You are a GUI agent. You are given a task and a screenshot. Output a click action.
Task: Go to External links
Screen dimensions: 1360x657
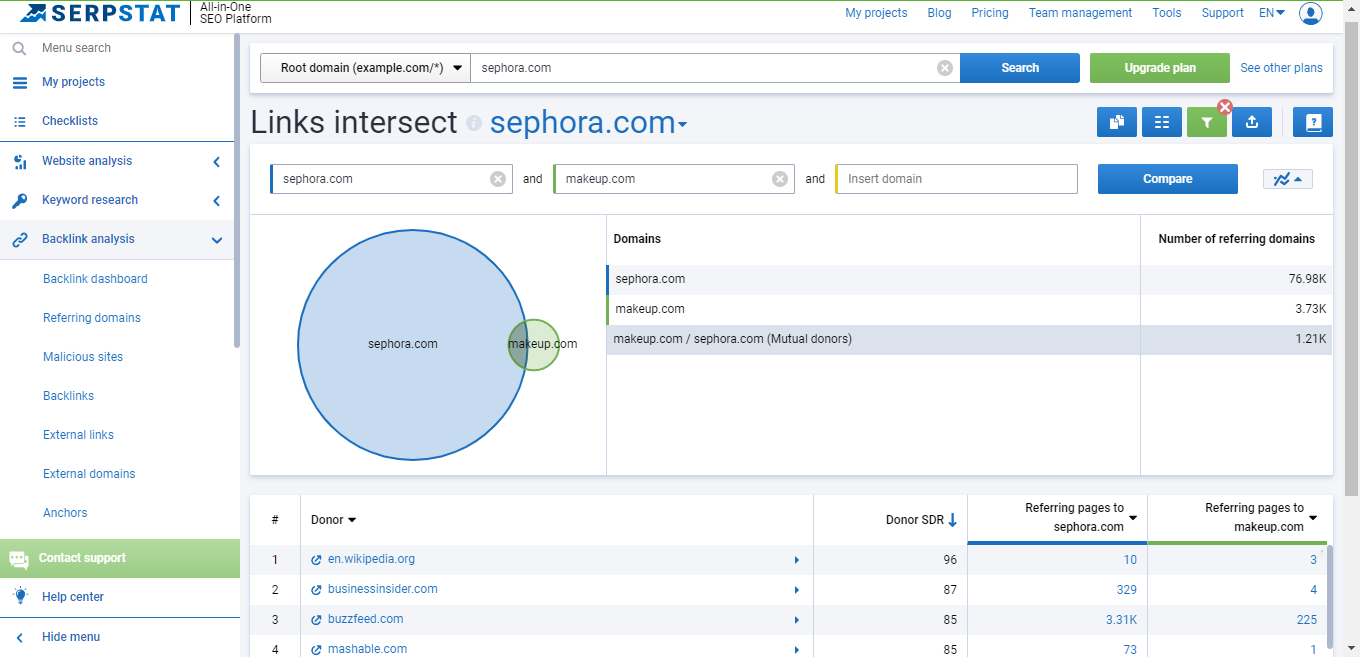[x=78, y=435]
